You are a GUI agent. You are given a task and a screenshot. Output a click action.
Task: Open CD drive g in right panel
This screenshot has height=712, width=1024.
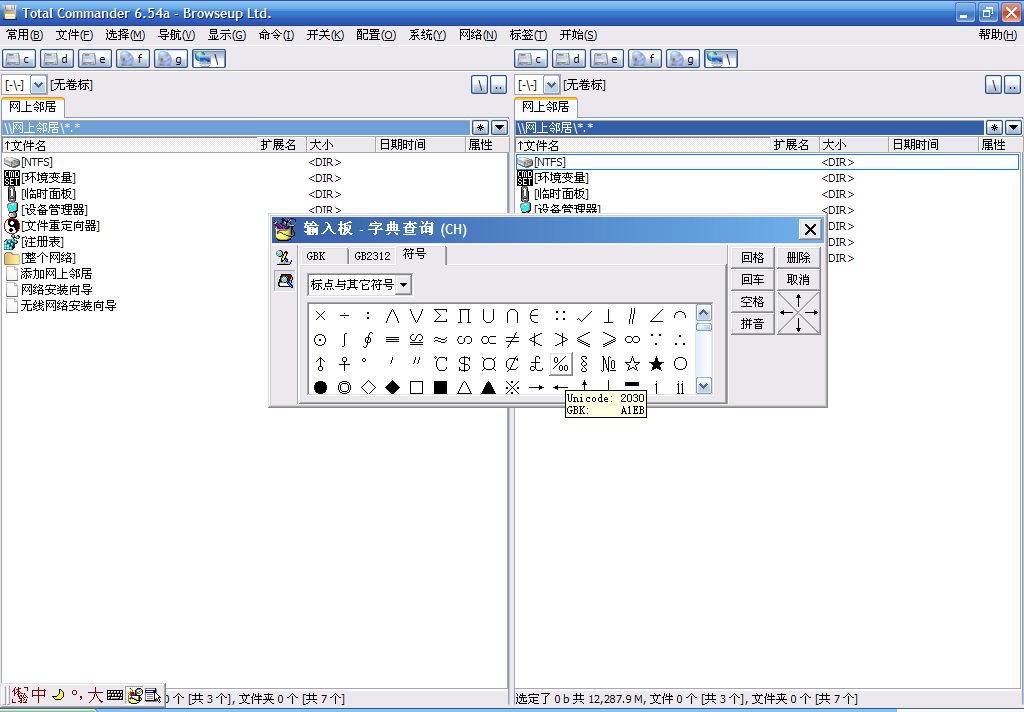(682, 59)
